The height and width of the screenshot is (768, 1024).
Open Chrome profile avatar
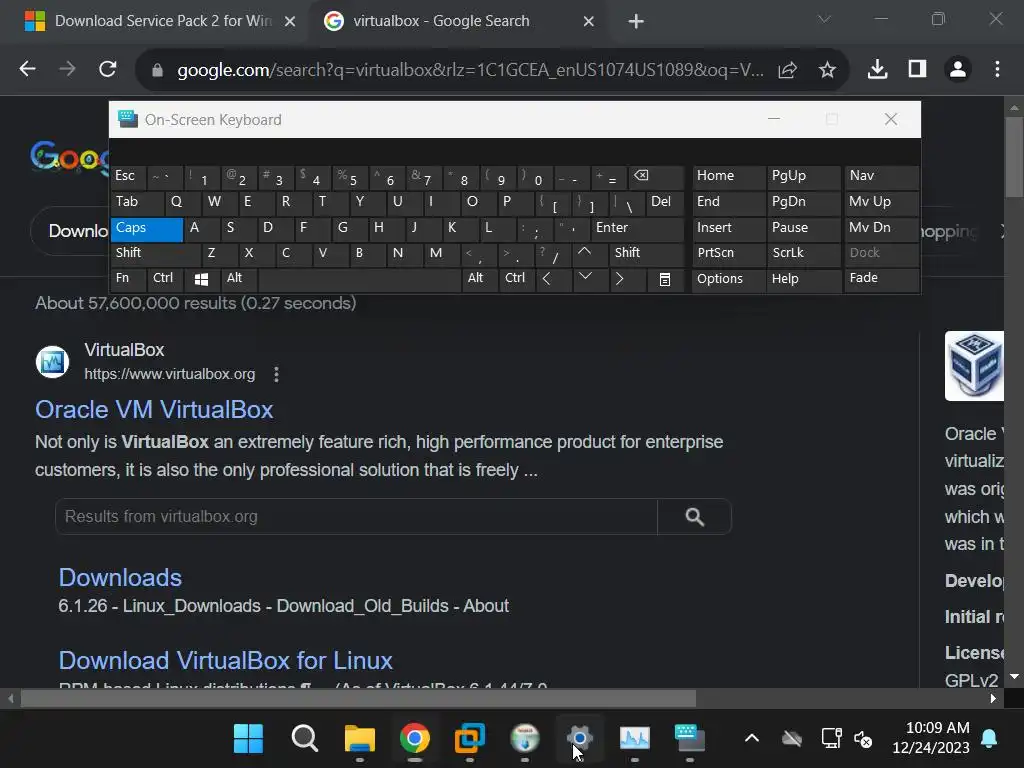click(x=957, y=69)
